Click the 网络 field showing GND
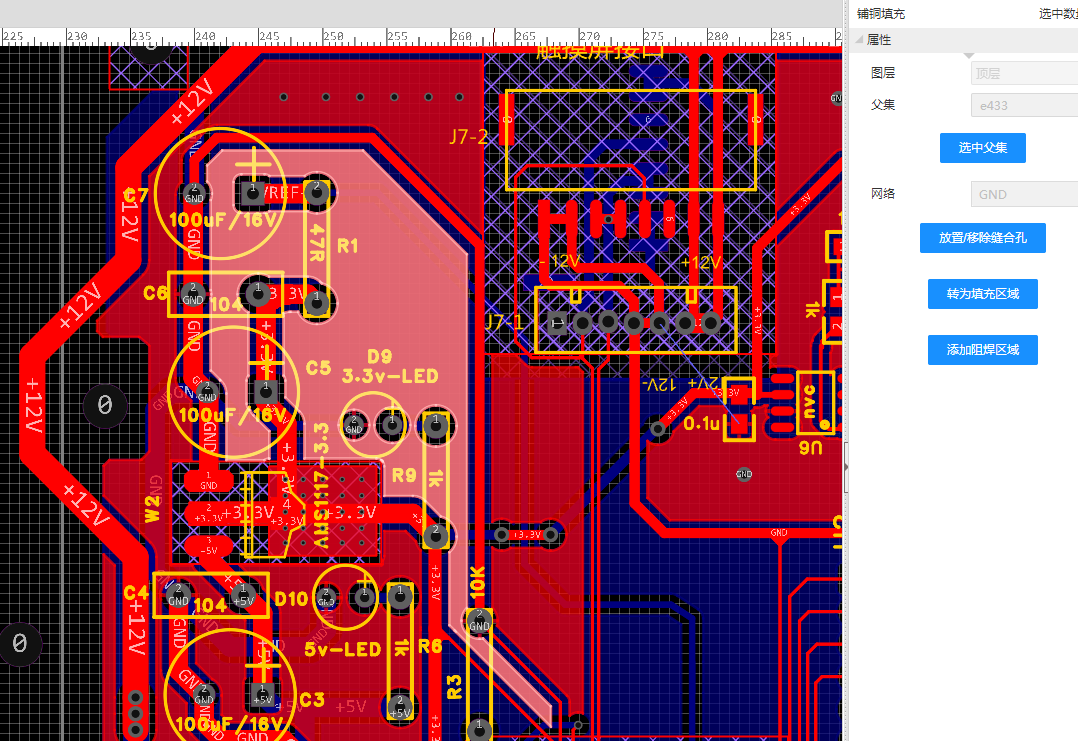The image size is (1078, 741). [1023, 194]
